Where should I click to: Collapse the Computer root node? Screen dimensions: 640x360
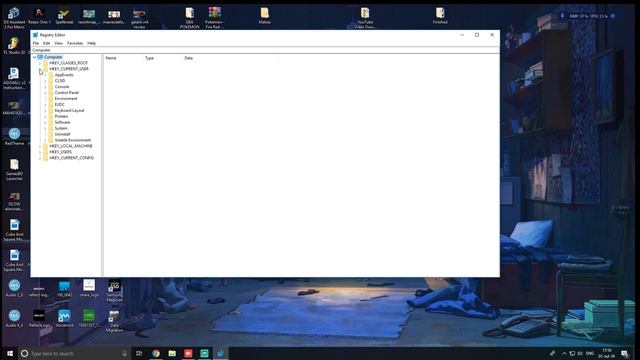click(34, 57)
